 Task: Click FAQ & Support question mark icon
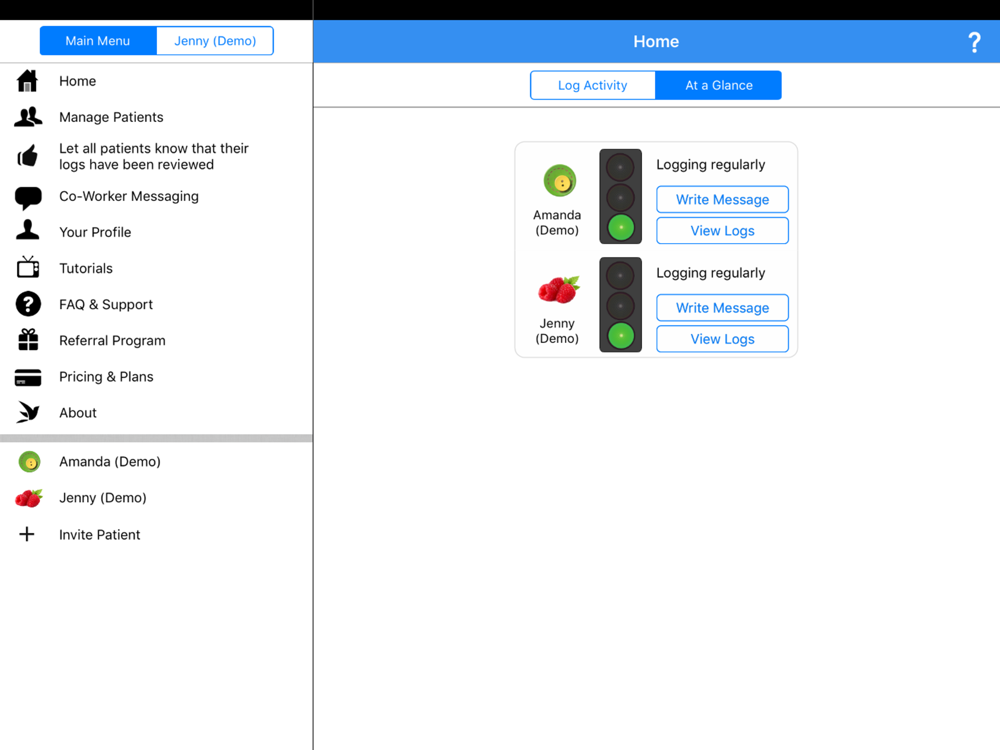click(28, 304)
